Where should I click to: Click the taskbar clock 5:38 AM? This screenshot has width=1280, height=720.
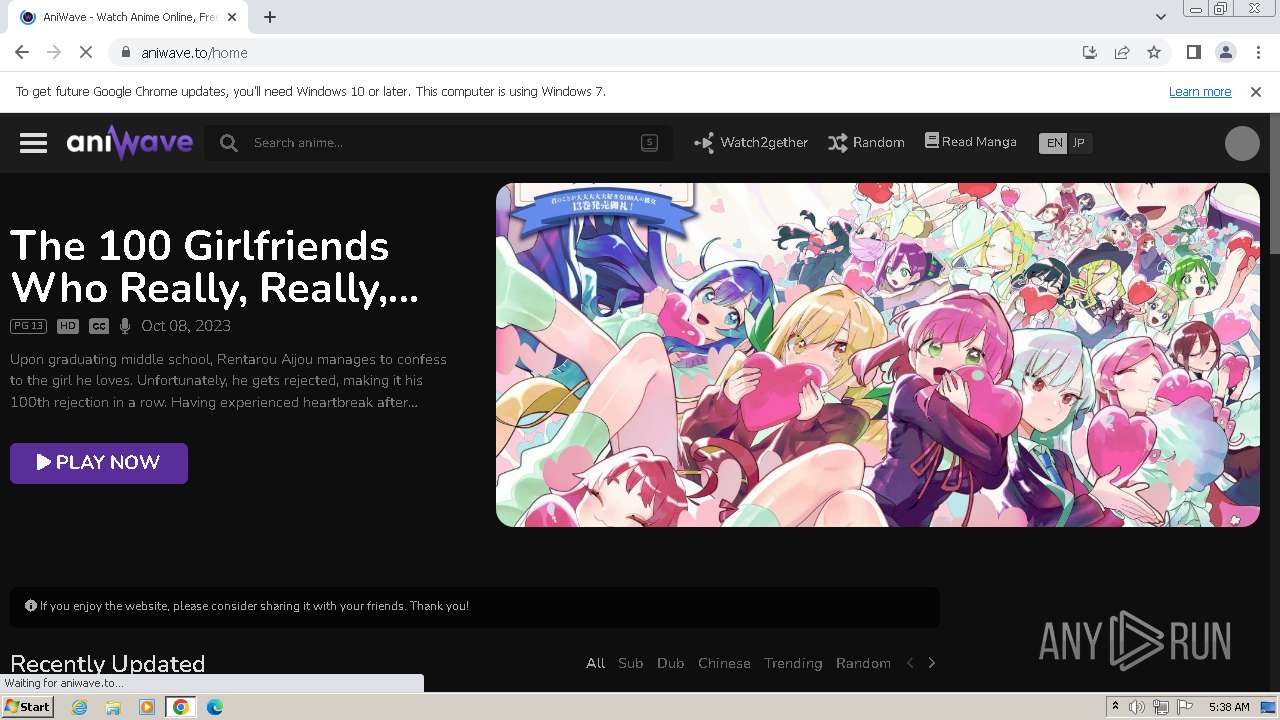pos(1229,707)
